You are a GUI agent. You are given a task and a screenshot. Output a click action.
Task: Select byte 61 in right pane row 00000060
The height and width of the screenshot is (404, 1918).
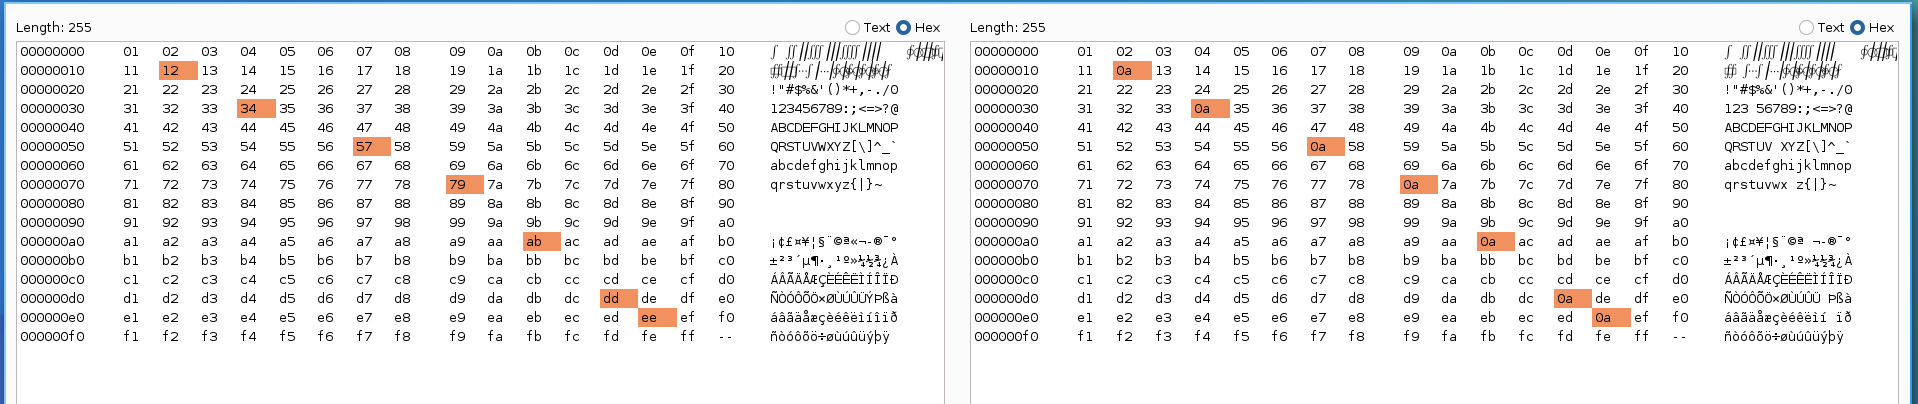point(1085,166)
